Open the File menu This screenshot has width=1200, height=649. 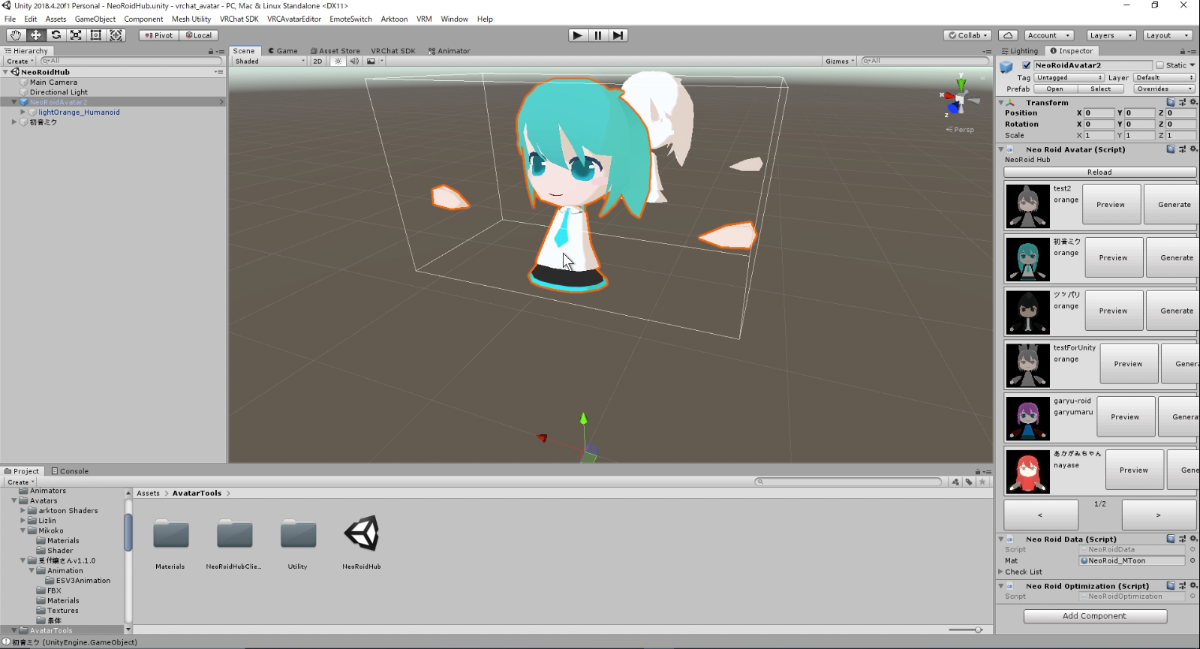pyautogui.click(x=10, y=19)
